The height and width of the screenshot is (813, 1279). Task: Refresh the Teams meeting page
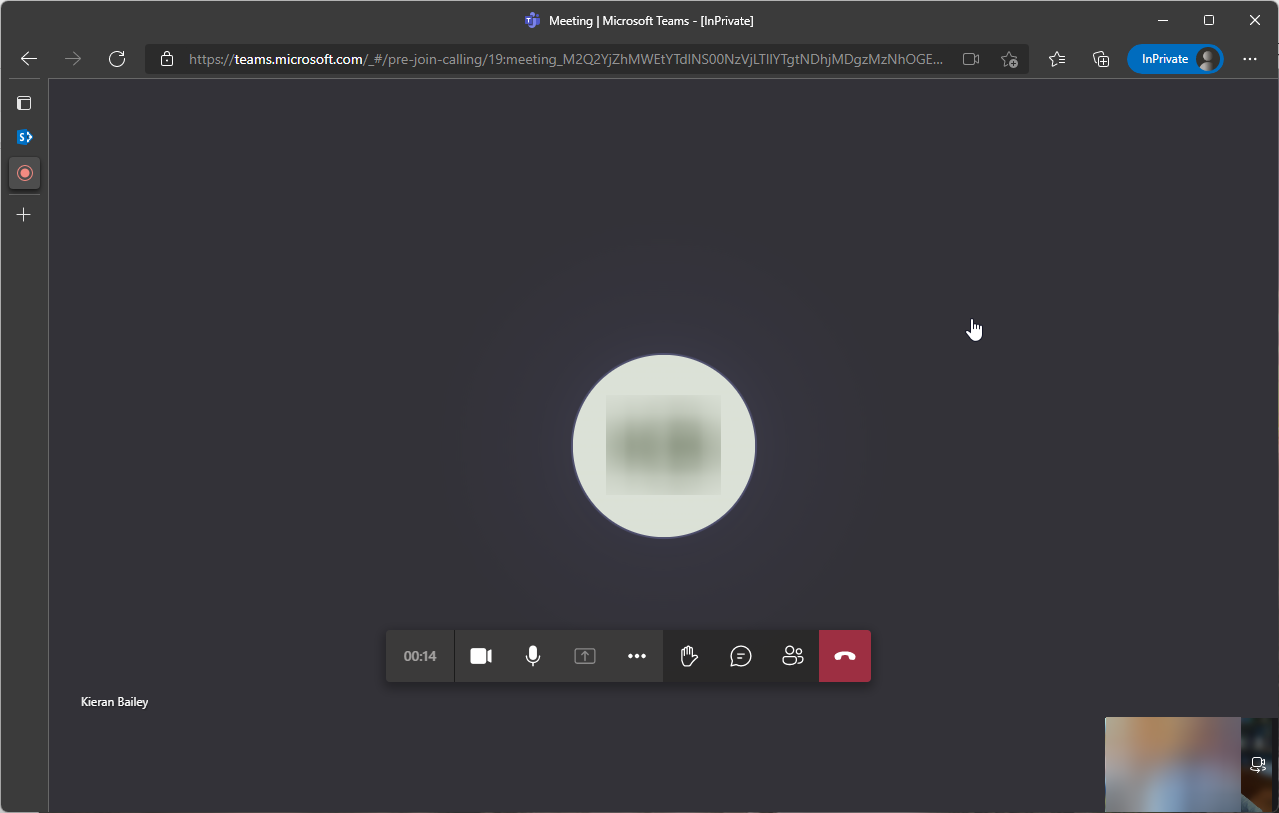click(x=117, y=59)
